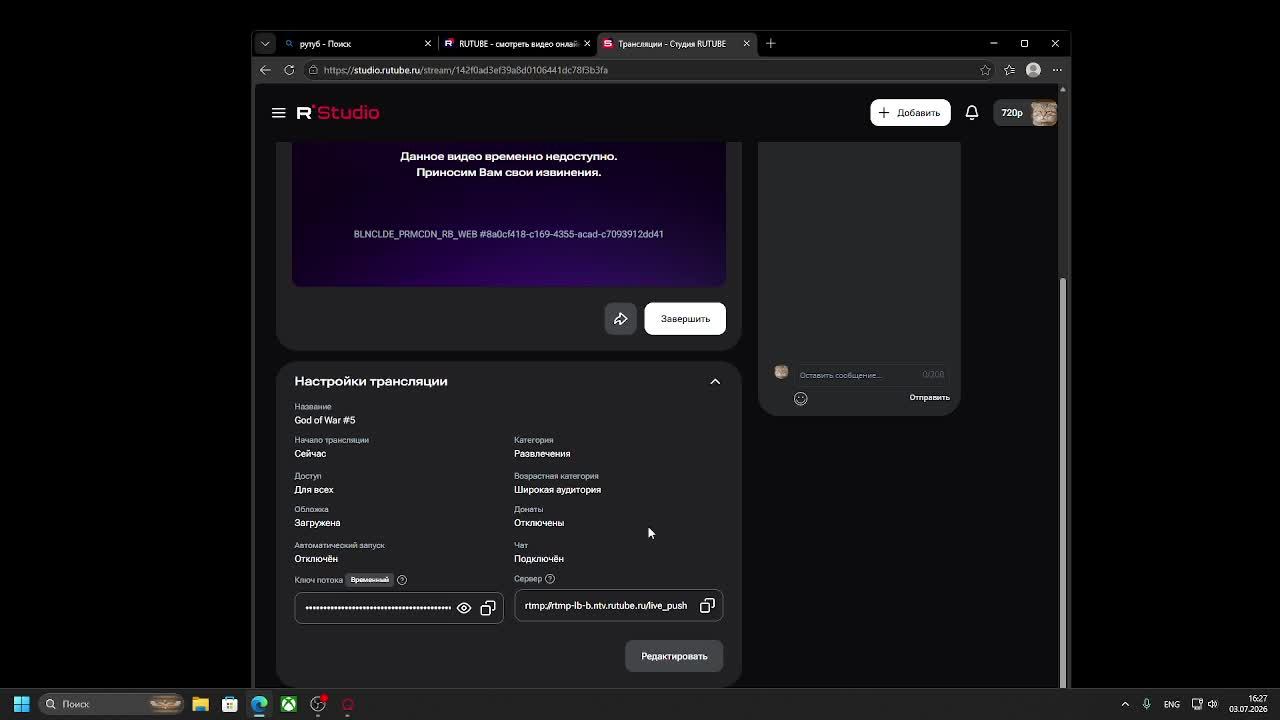Click the server URL field
Image resolution: width=1280 pixels, height=720 pixels.
coord(618,606)
